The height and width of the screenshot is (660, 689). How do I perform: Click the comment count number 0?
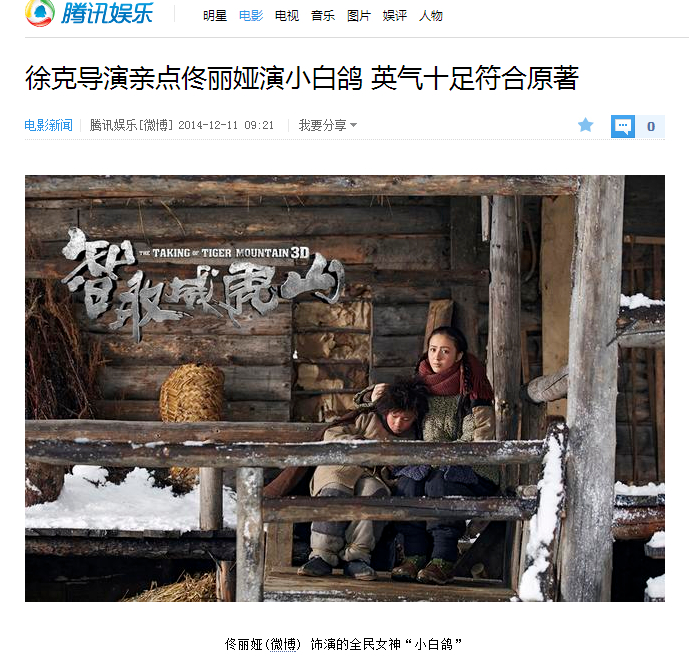point(650,127)
